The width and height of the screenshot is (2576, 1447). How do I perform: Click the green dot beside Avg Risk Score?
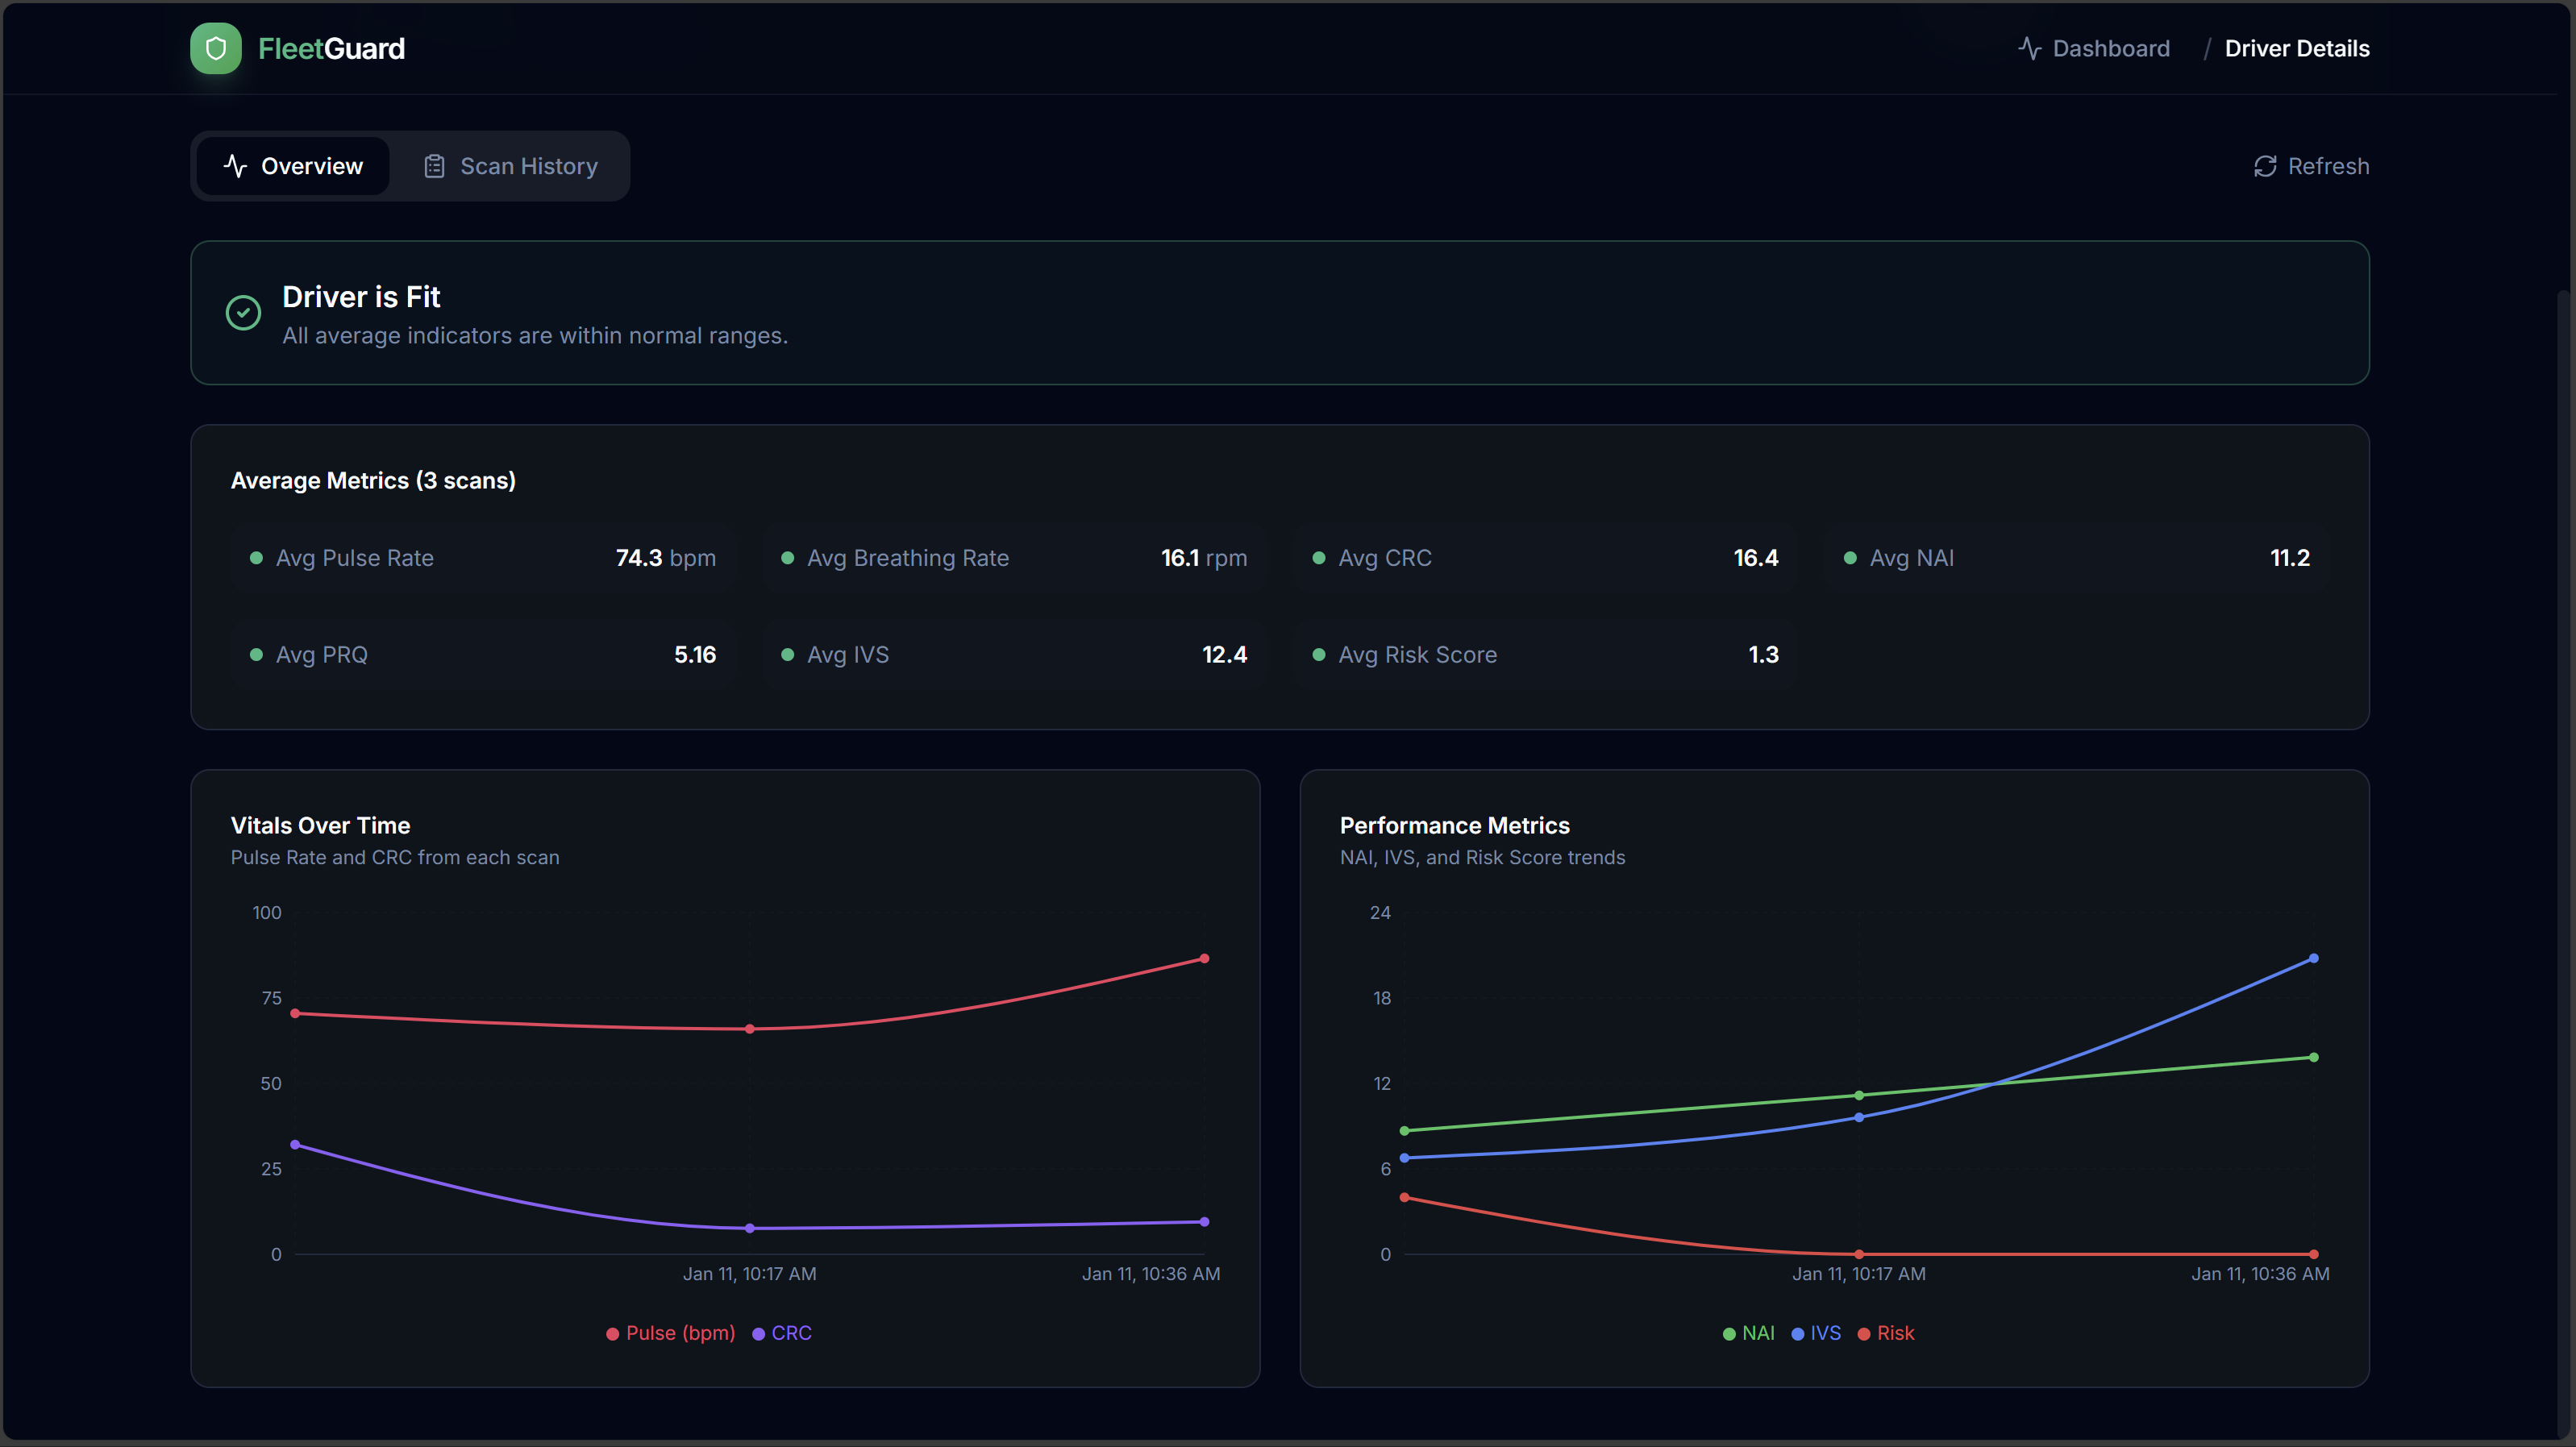point(1318,655)
